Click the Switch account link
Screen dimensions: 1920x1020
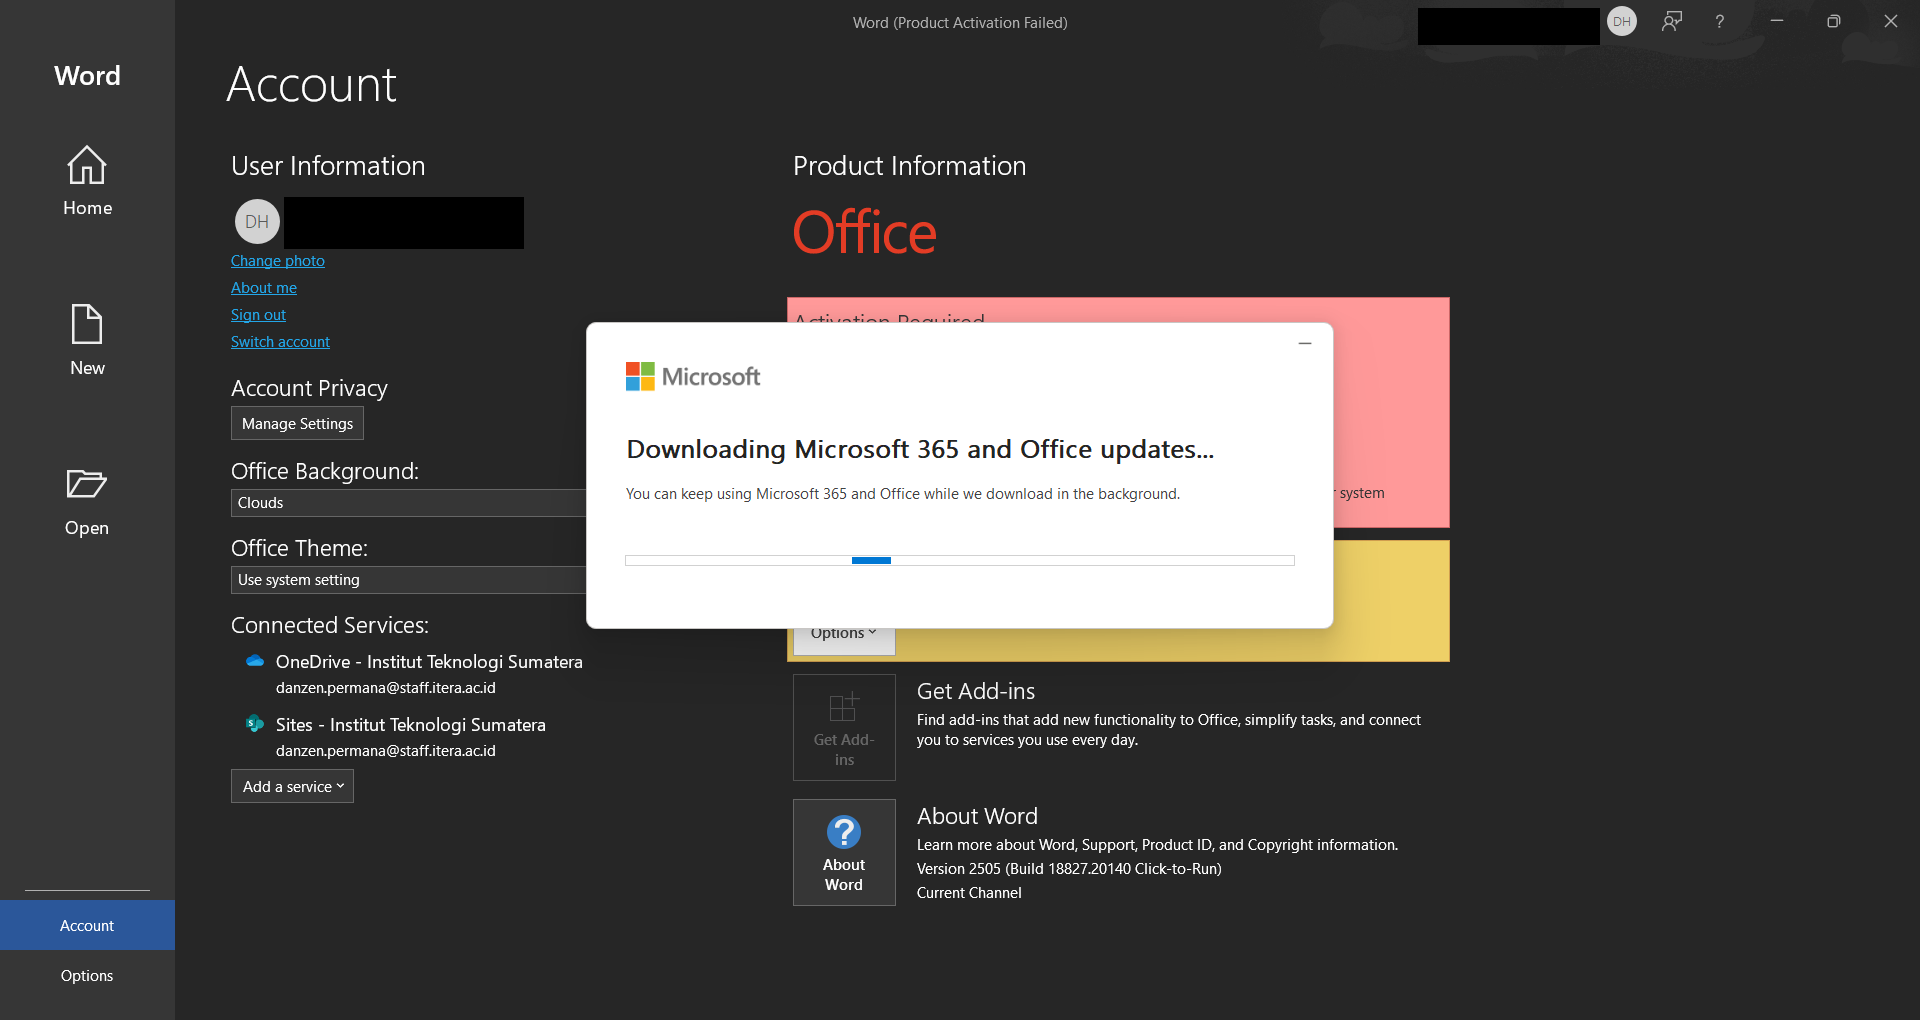coord(280,342)
